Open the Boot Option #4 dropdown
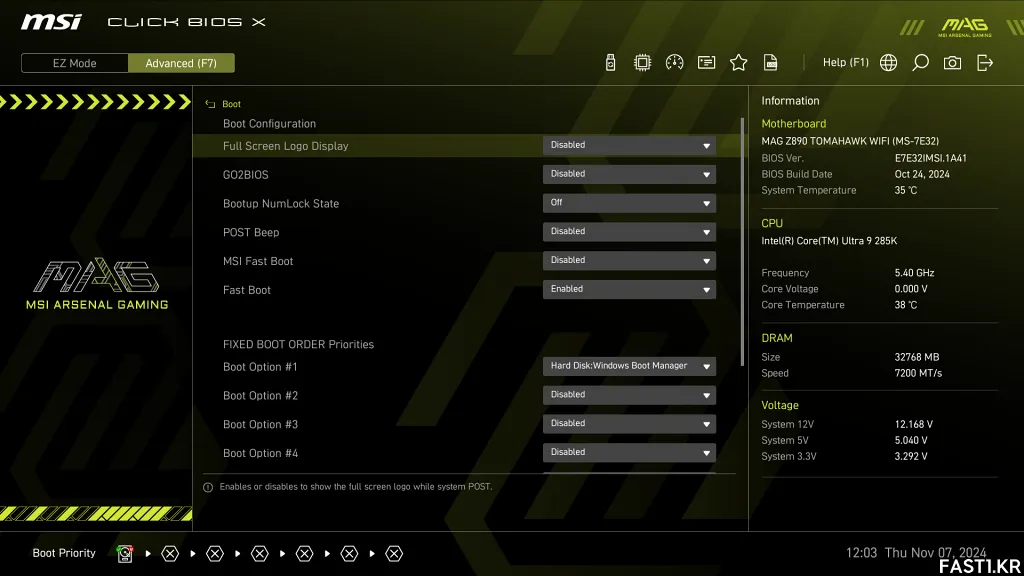The height and width of the screenshot is (576, 1024). (629, 453)
